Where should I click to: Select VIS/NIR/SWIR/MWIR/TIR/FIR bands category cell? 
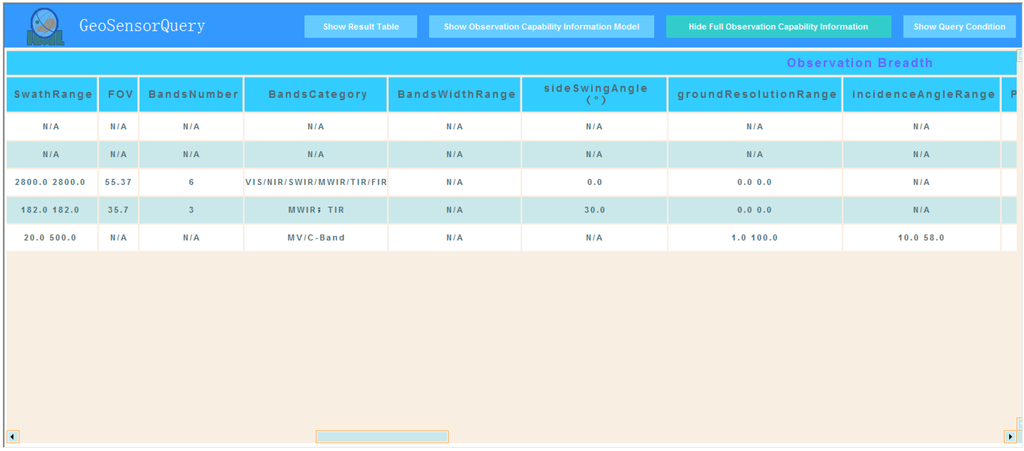[316, 182]
